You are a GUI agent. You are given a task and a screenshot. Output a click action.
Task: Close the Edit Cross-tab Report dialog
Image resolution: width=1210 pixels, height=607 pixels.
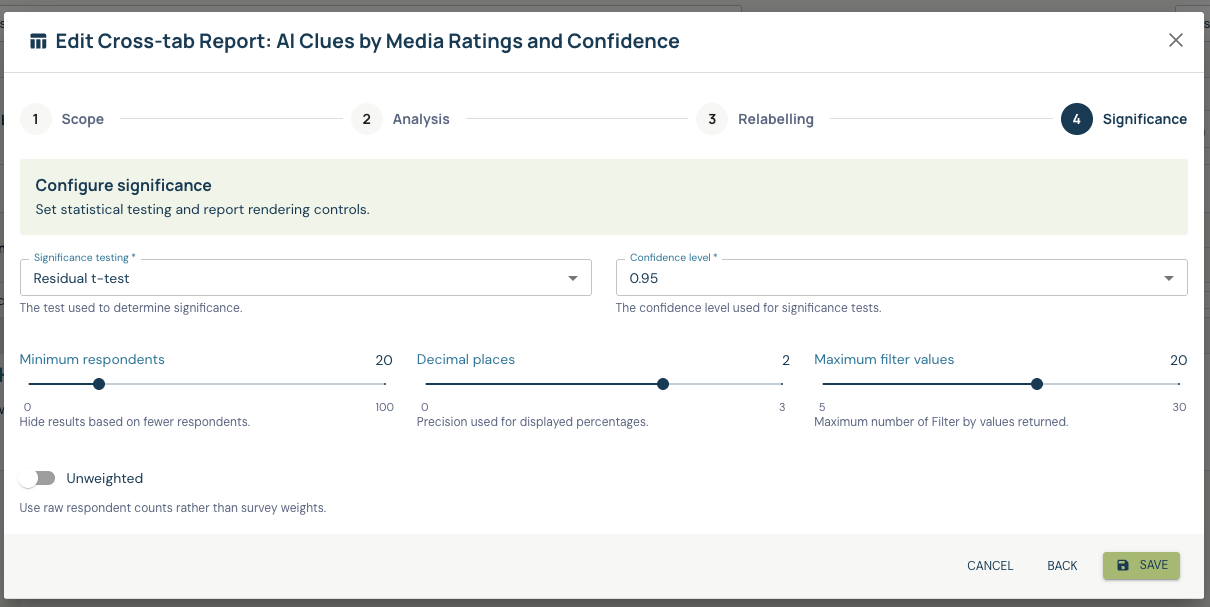click(x=1176, y=40)
